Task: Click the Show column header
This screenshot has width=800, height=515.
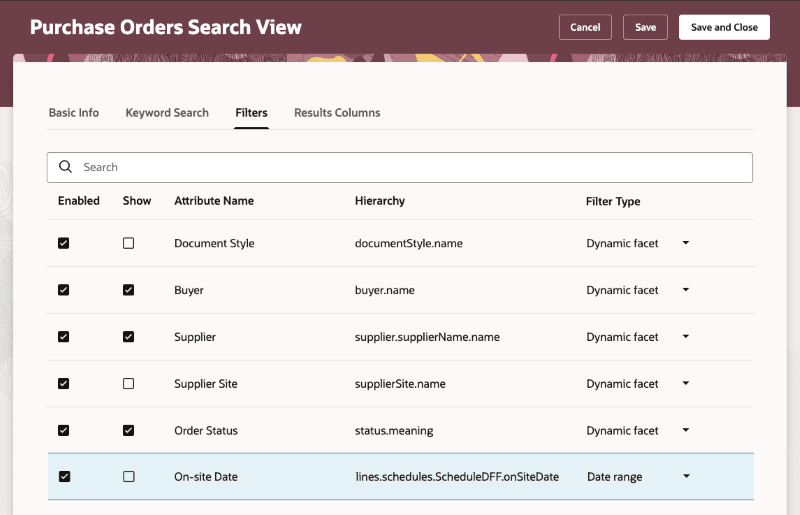Action: [x=137, y=201]
